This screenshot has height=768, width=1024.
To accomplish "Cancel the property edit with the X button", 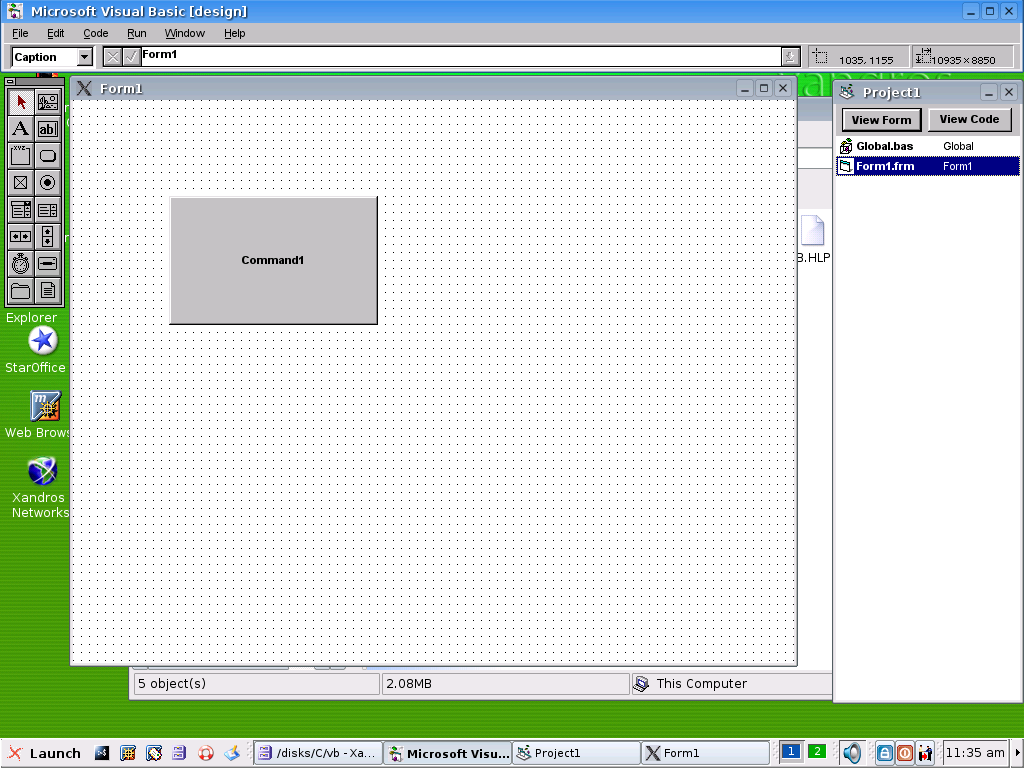I will (x=112, y=57).
